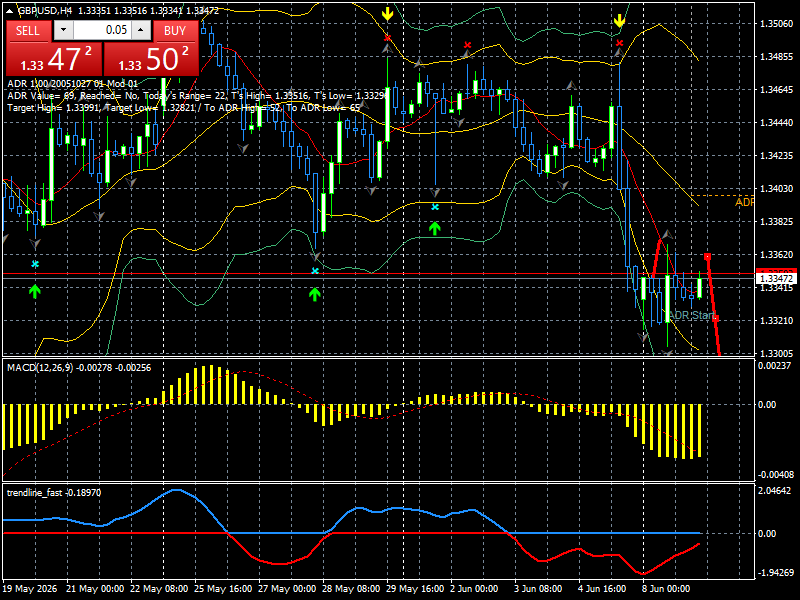Grab the lower red trendline anchor square
The image size is (800, 600).
(x=716, y=318)
